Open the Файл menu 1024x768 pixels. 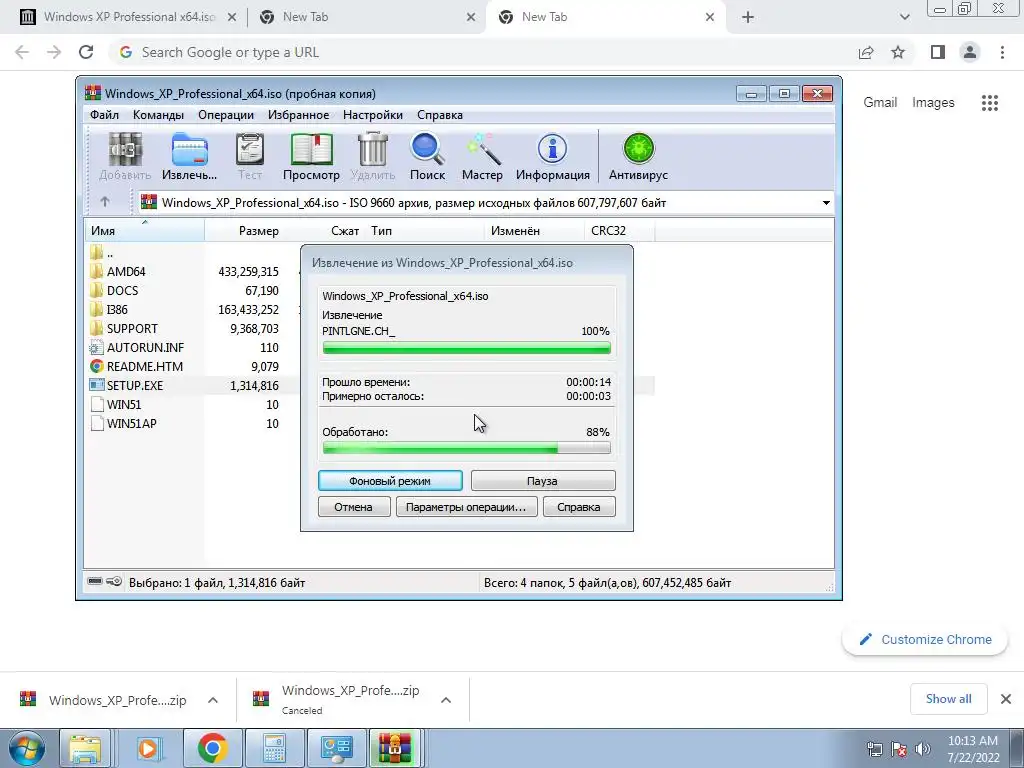point(104,115)
